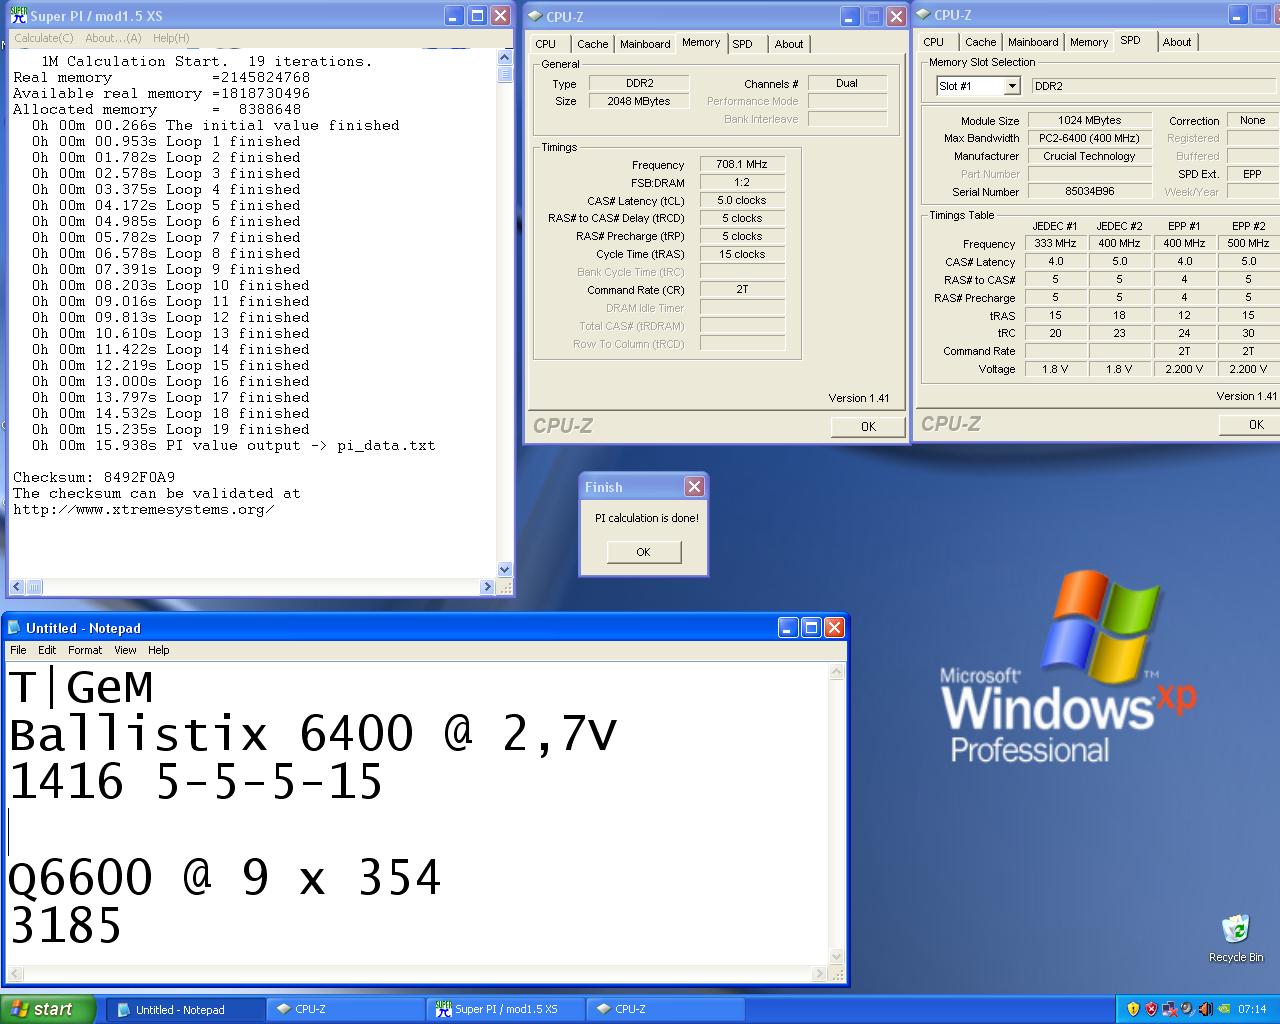Click the Frequency field showing 708.1 MHz
The width and height of the screenshot is (1280, 1024).
[x=742, y=164]
